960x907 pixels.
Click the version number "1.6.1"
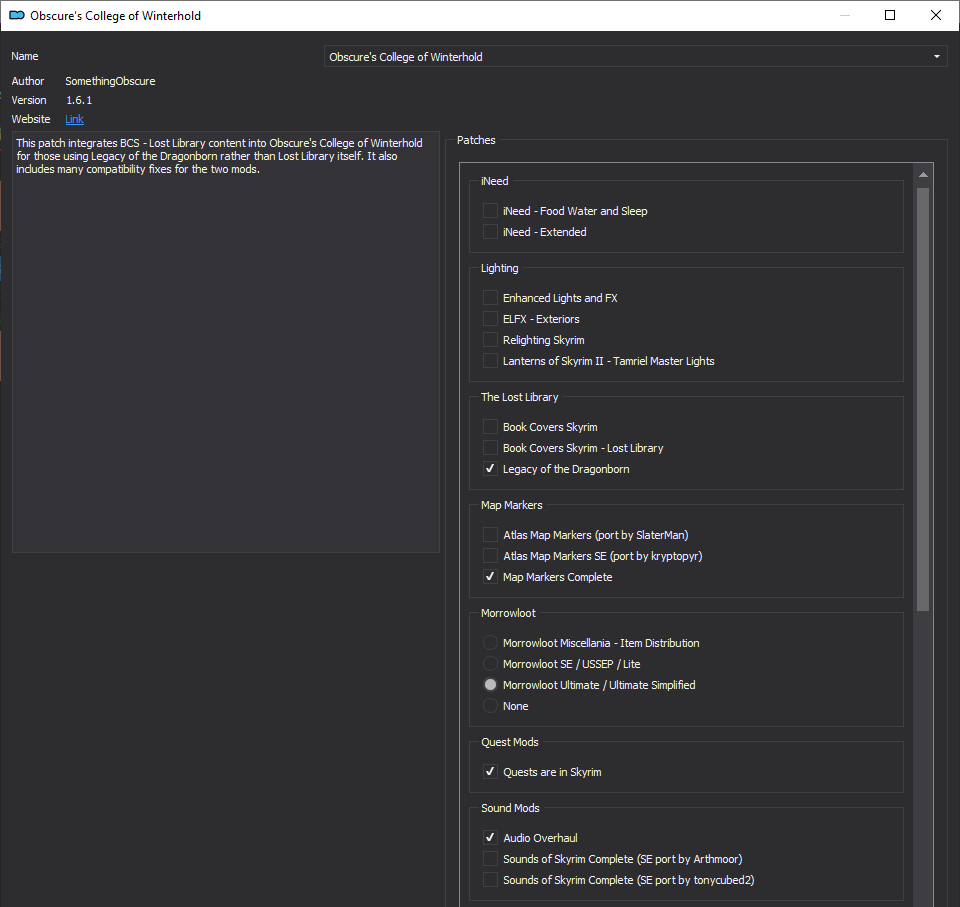pos(79,100)
